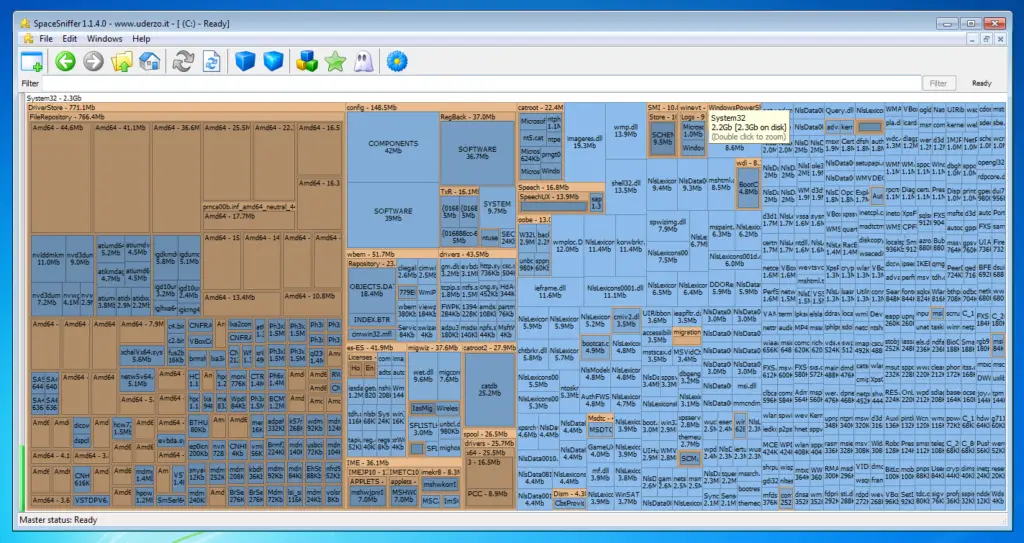Select the wmp.dll 13.9Mb block
The height and width of the screenshot is (543, 1024).
pos(626,130)
